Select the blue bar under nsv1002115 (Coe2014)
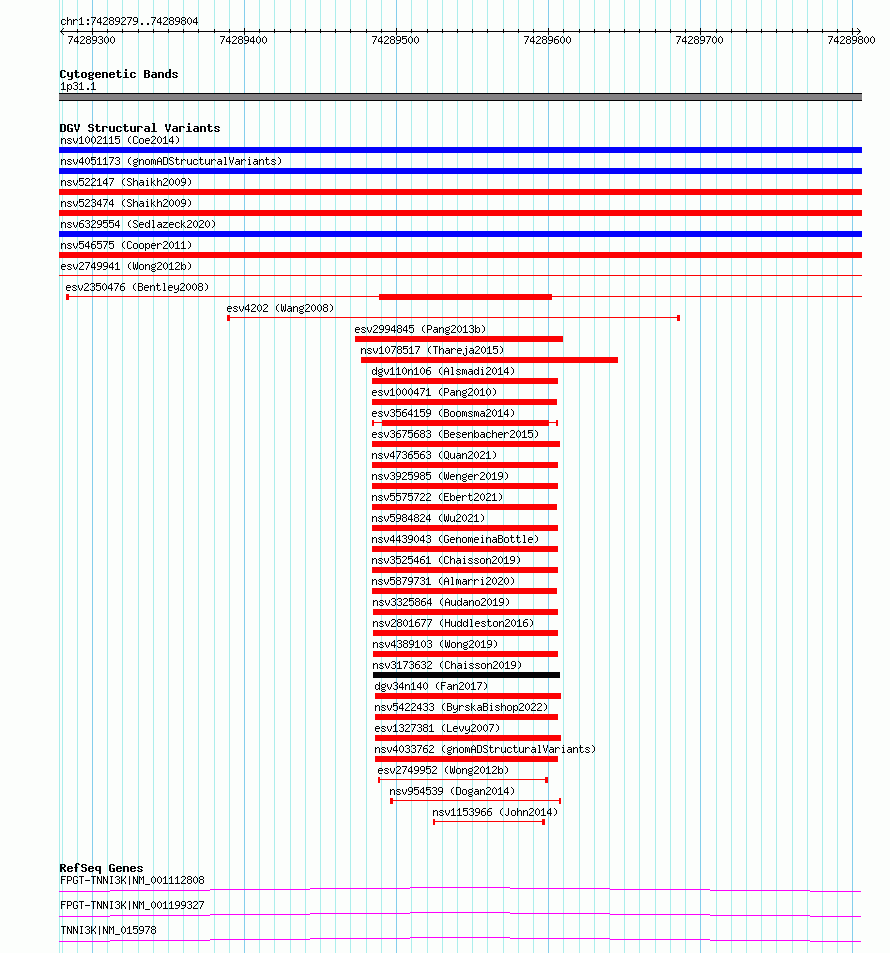The height and width of the screenshot is (953, 890). (460, 150)
